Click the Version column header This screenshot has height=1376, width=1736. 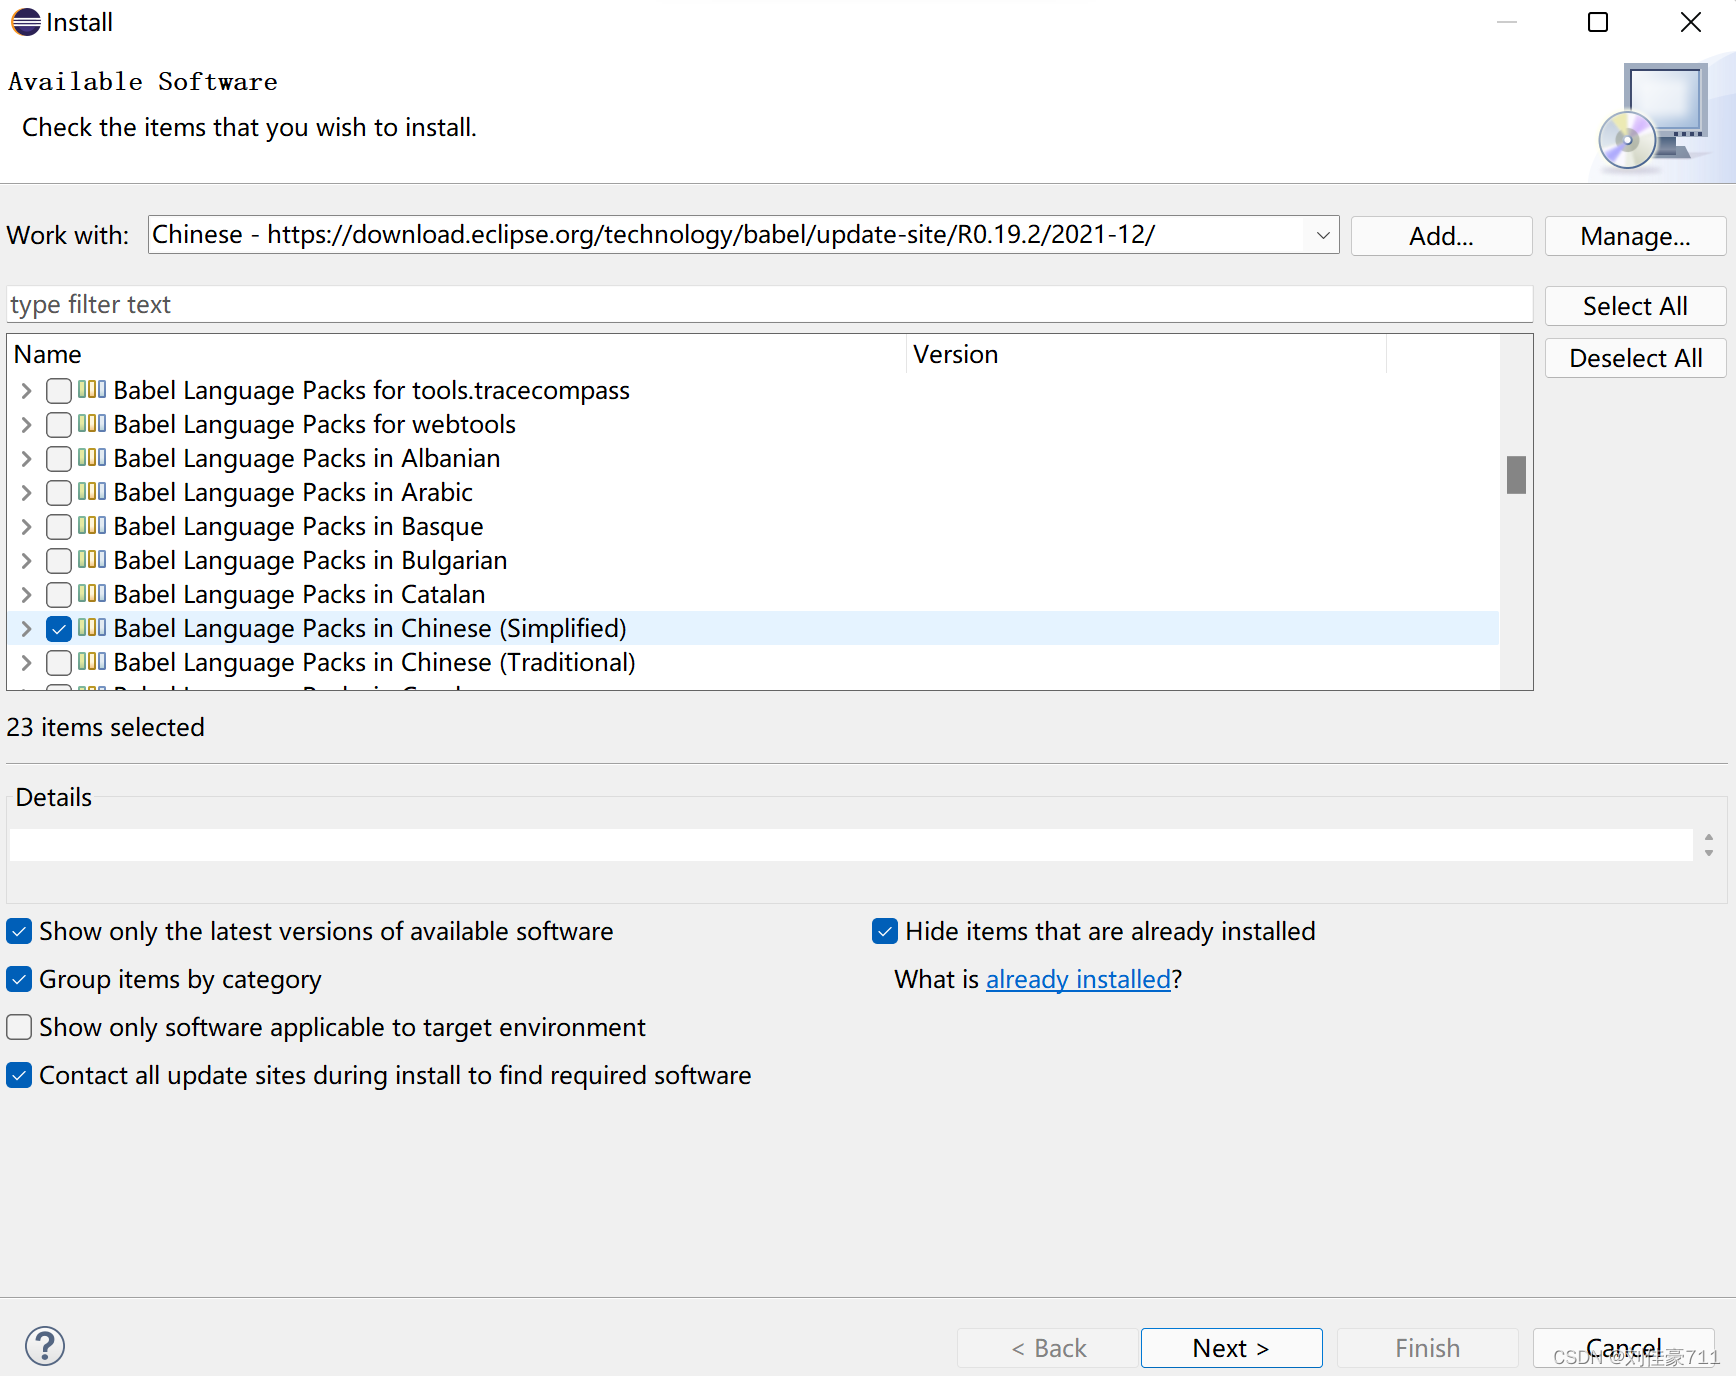click(1147, 355)
